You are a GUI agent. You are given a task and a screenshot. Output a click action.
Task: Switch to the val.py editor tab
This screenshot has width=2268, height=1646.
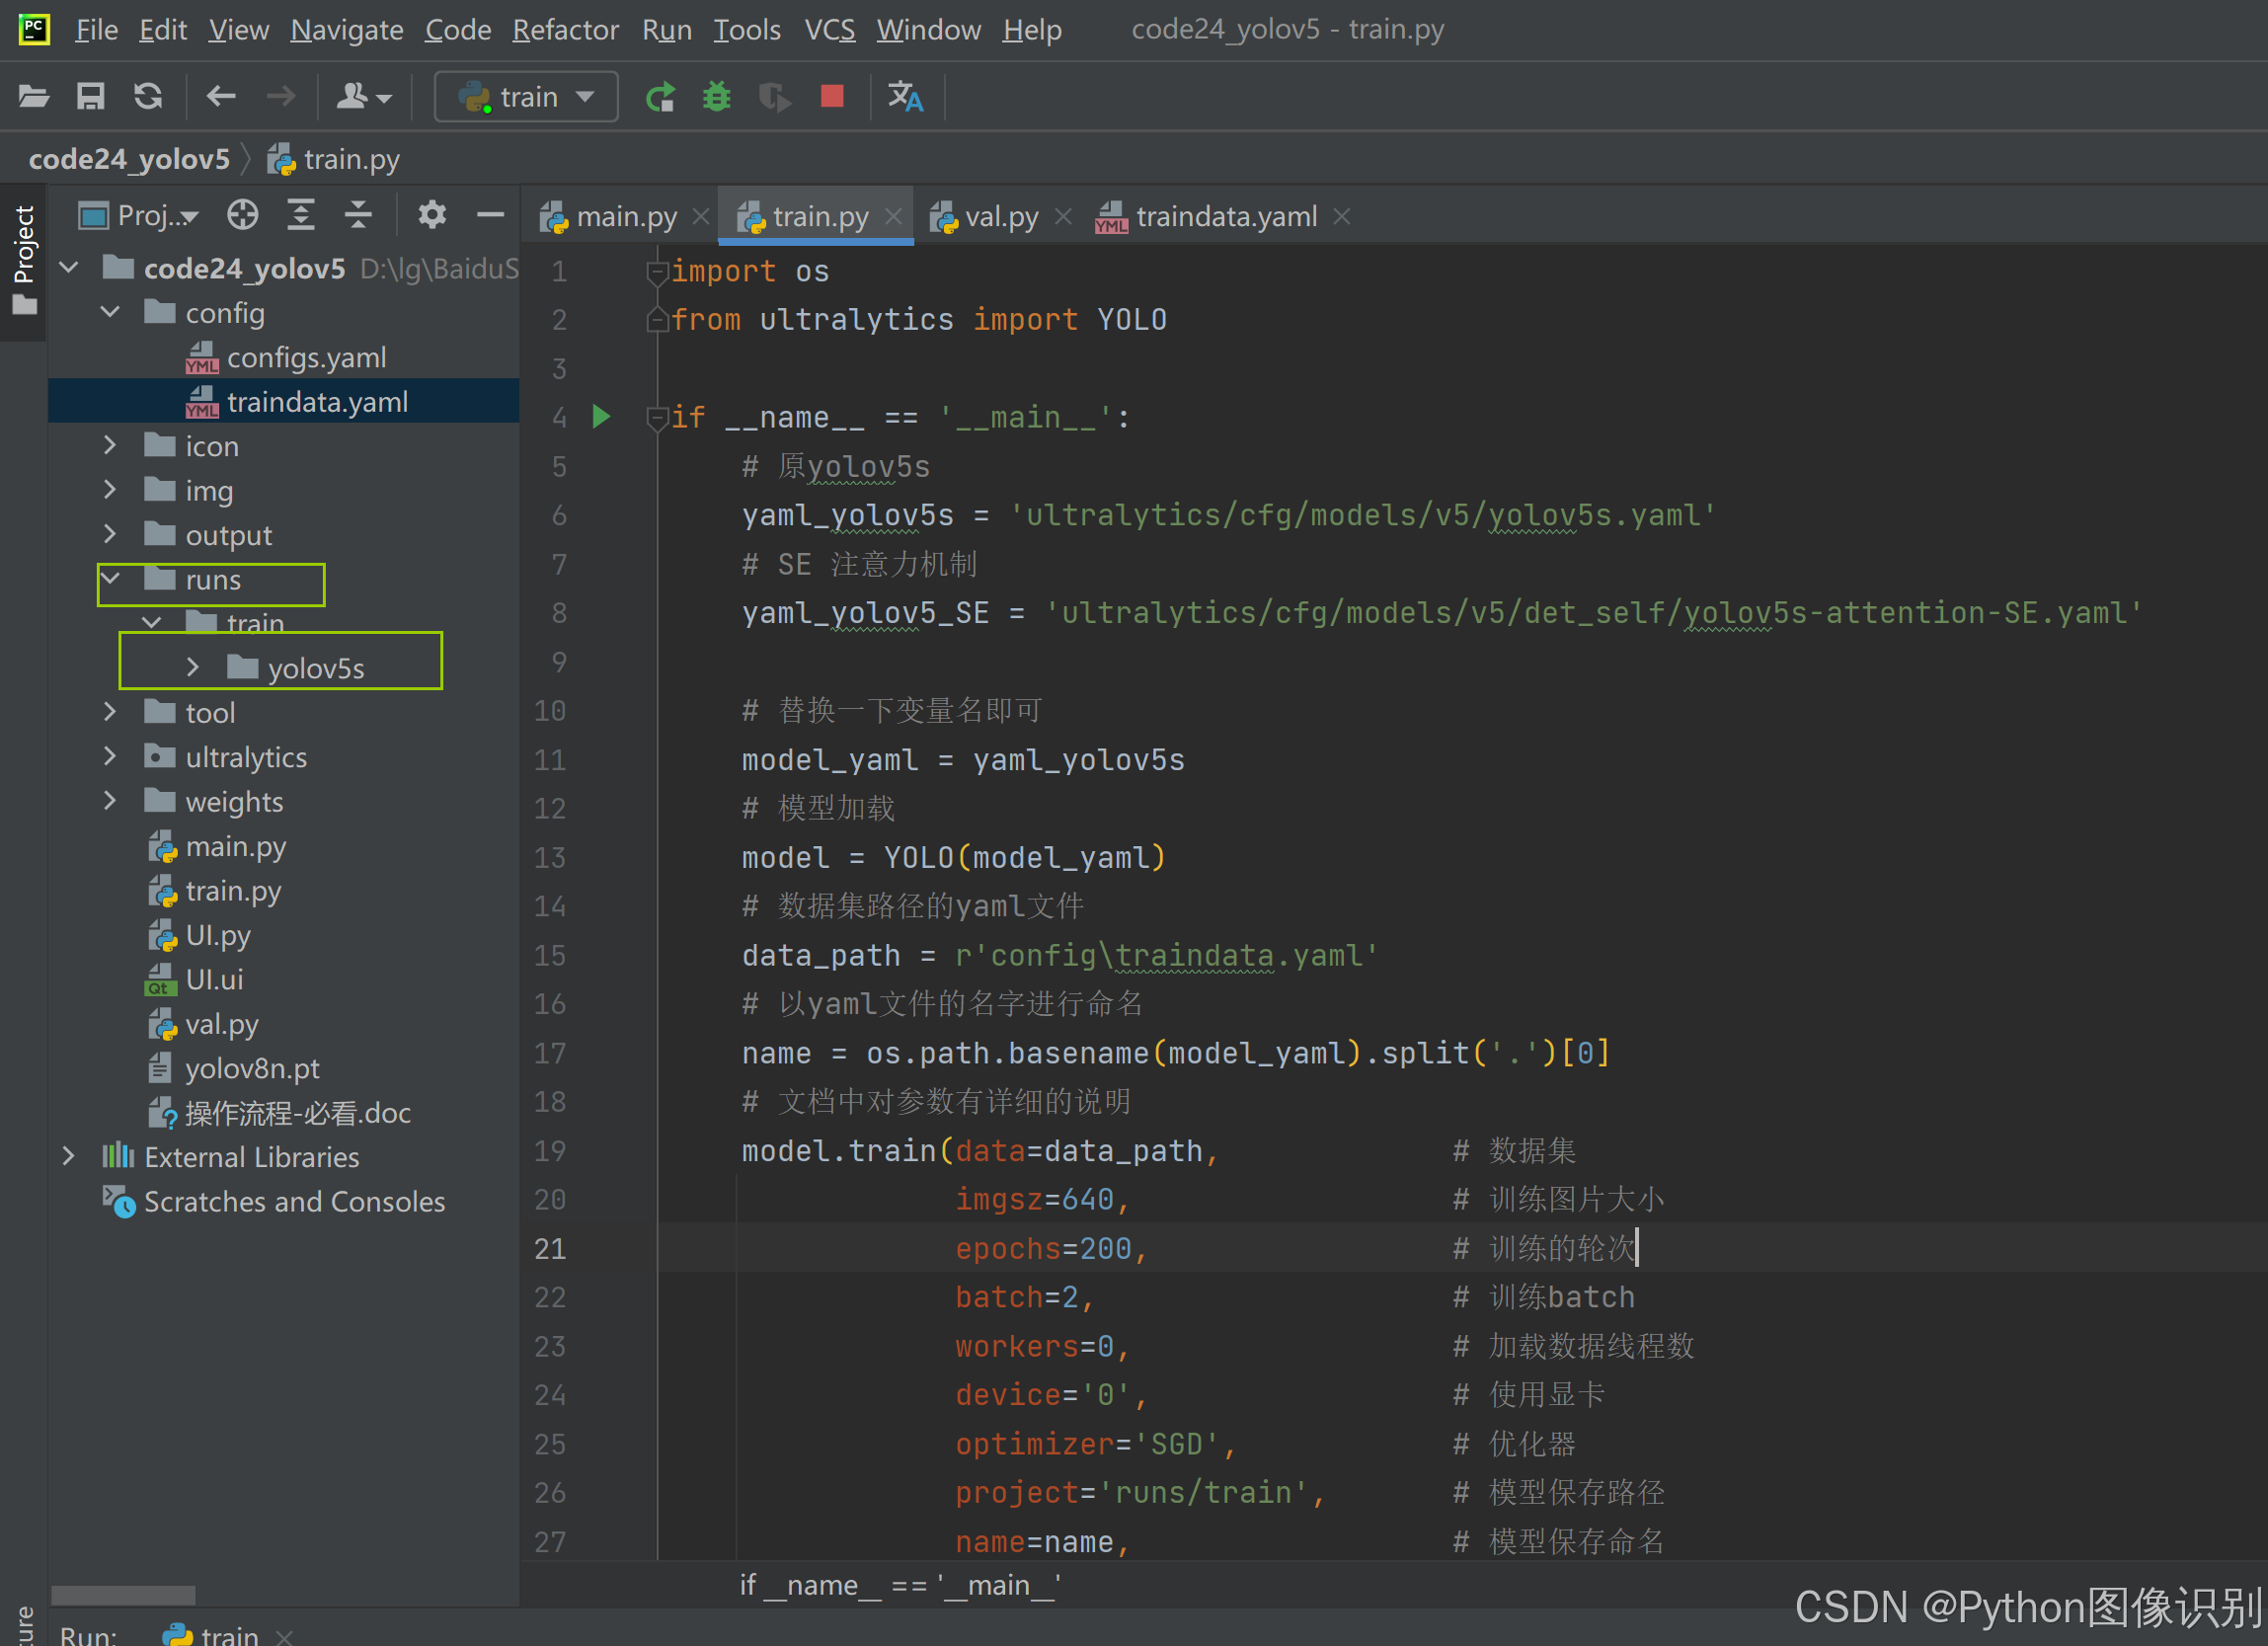(x=1001, y=216)
